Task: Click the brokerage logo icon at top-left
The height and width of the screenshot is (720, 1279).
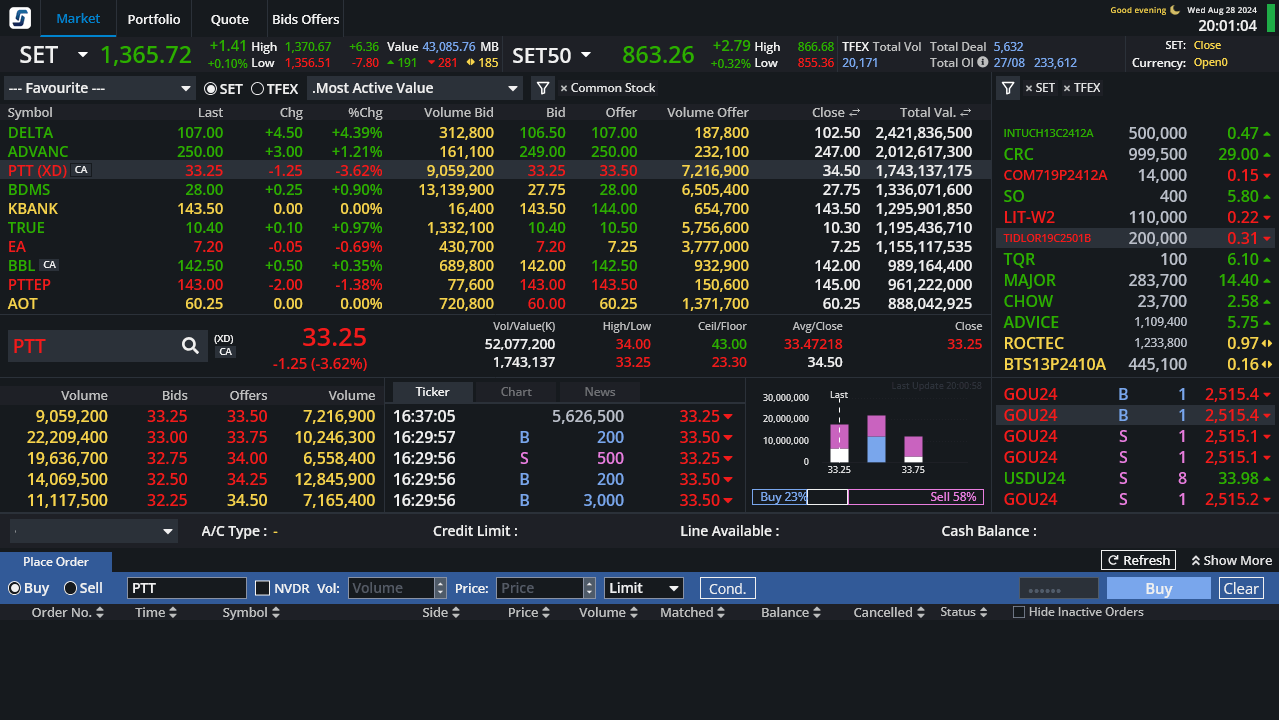Action: click(x=20, y=18)
